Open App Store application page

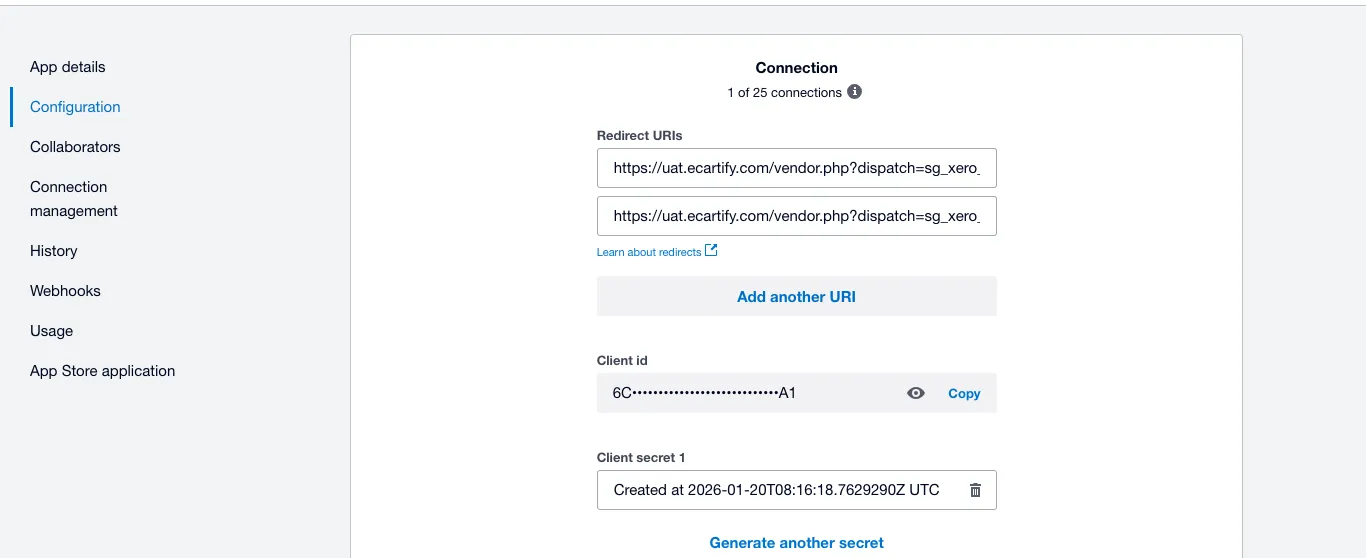[x=102, y=371]
